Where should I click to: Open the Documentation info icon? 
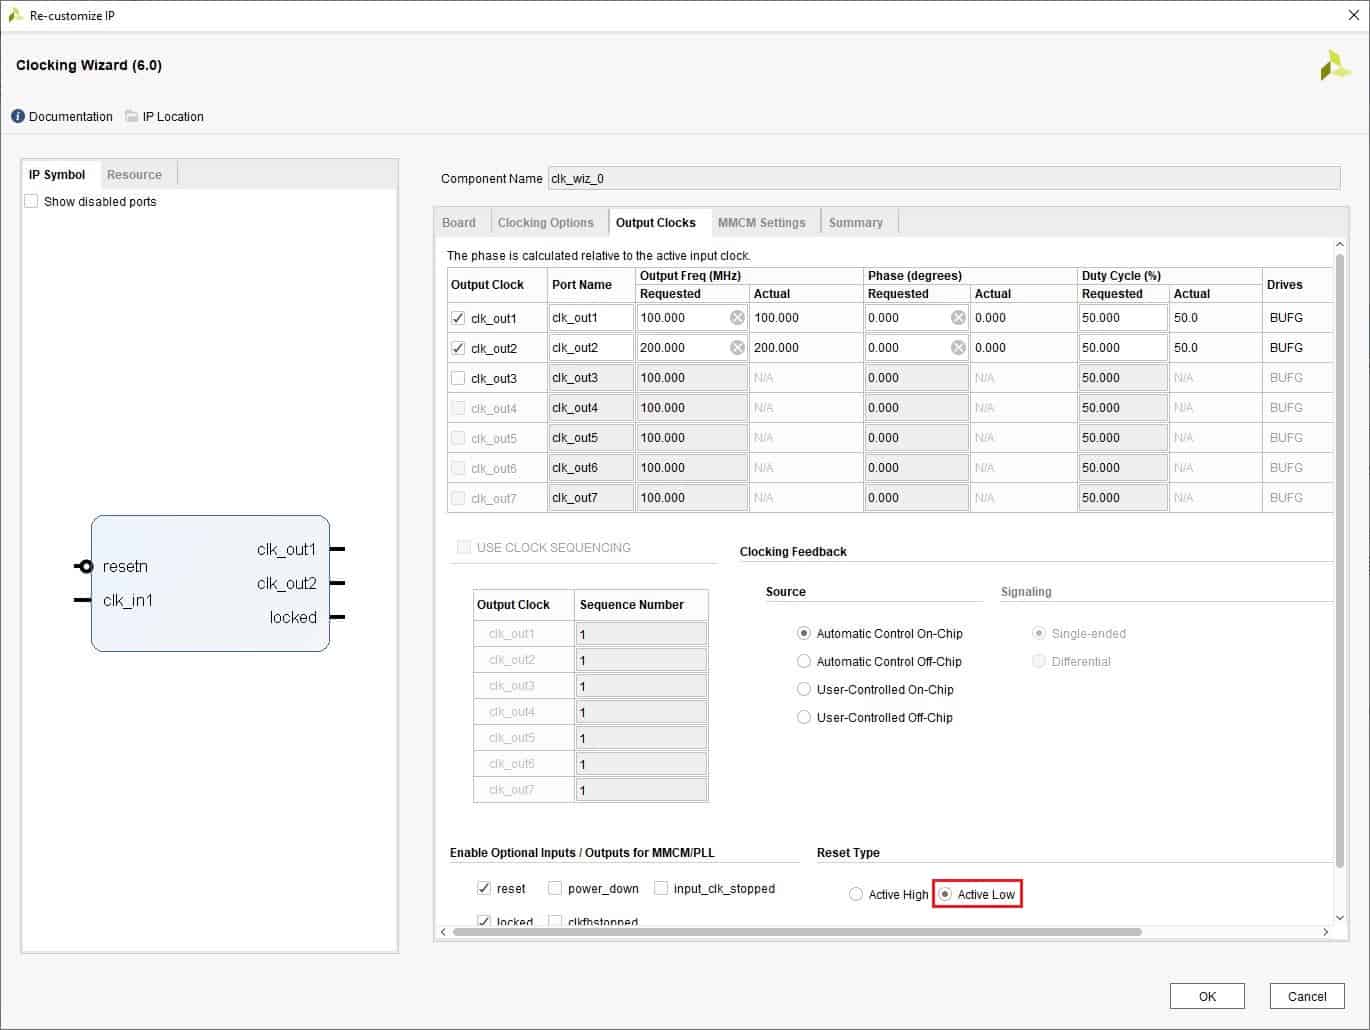click(x=18, y=117)
